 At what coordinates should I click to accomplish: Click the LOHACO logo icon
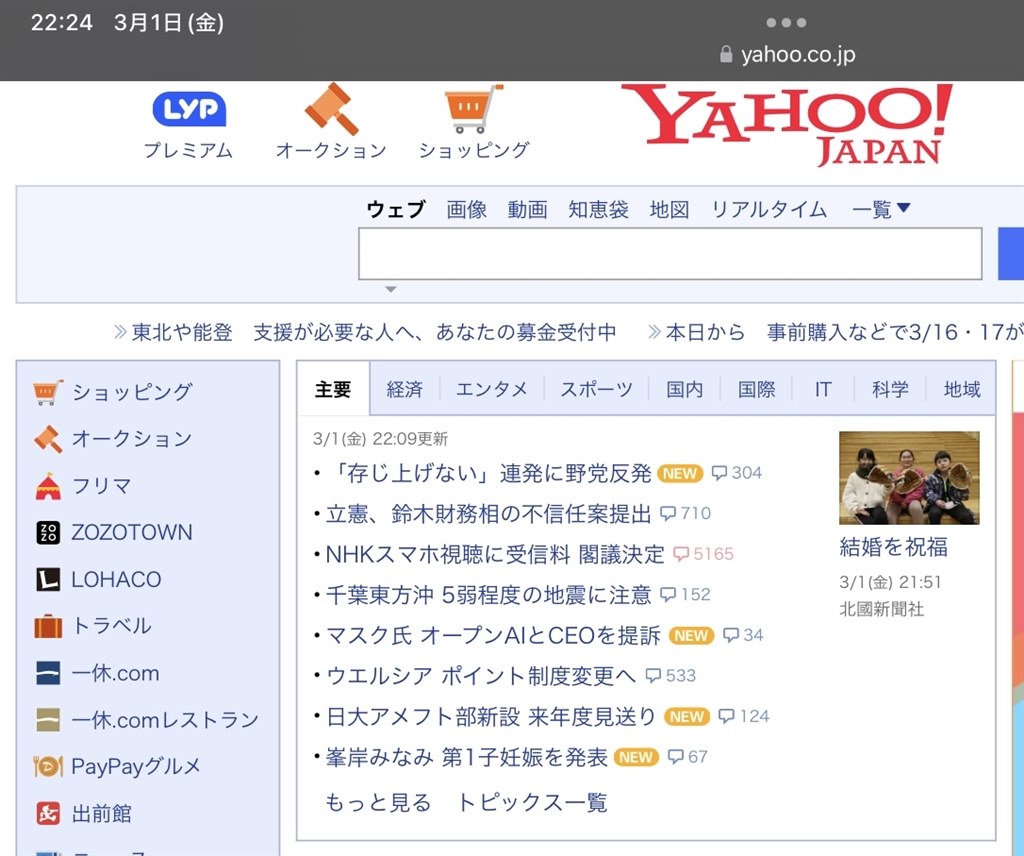(48, 579)
